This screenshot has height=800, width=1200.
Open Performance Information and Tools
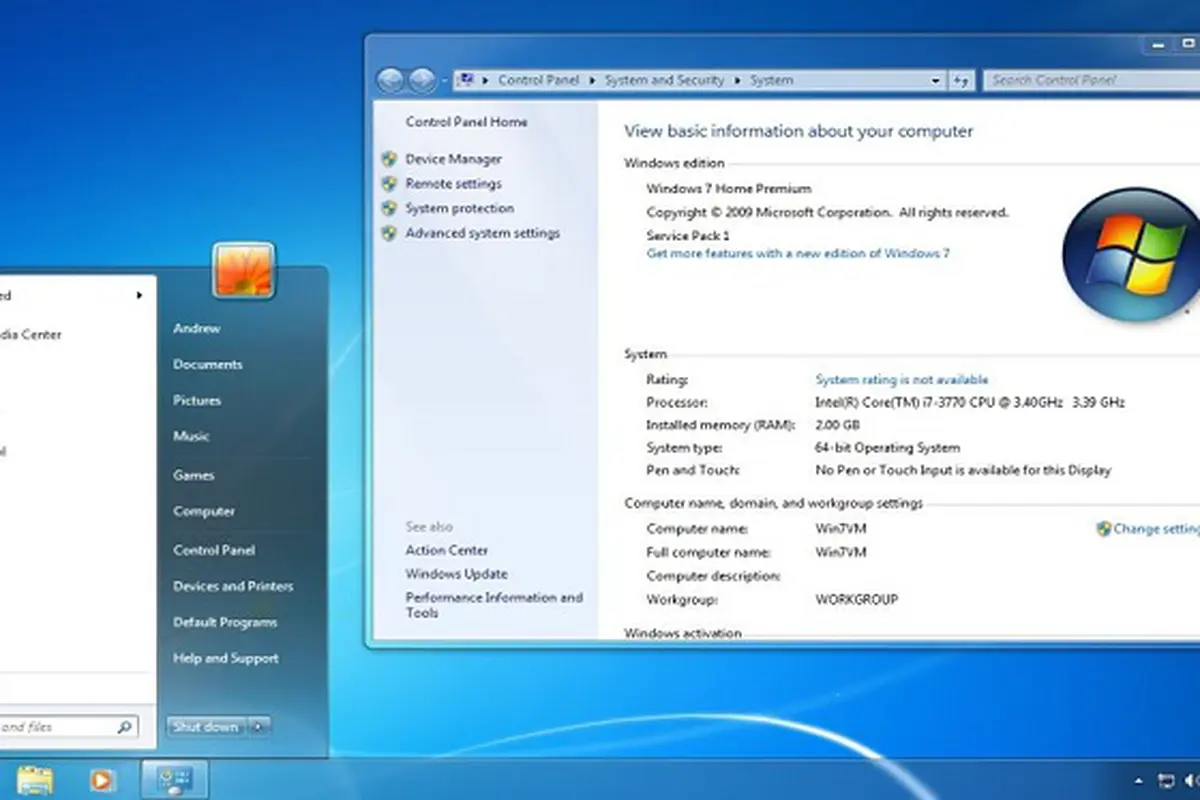494,605
